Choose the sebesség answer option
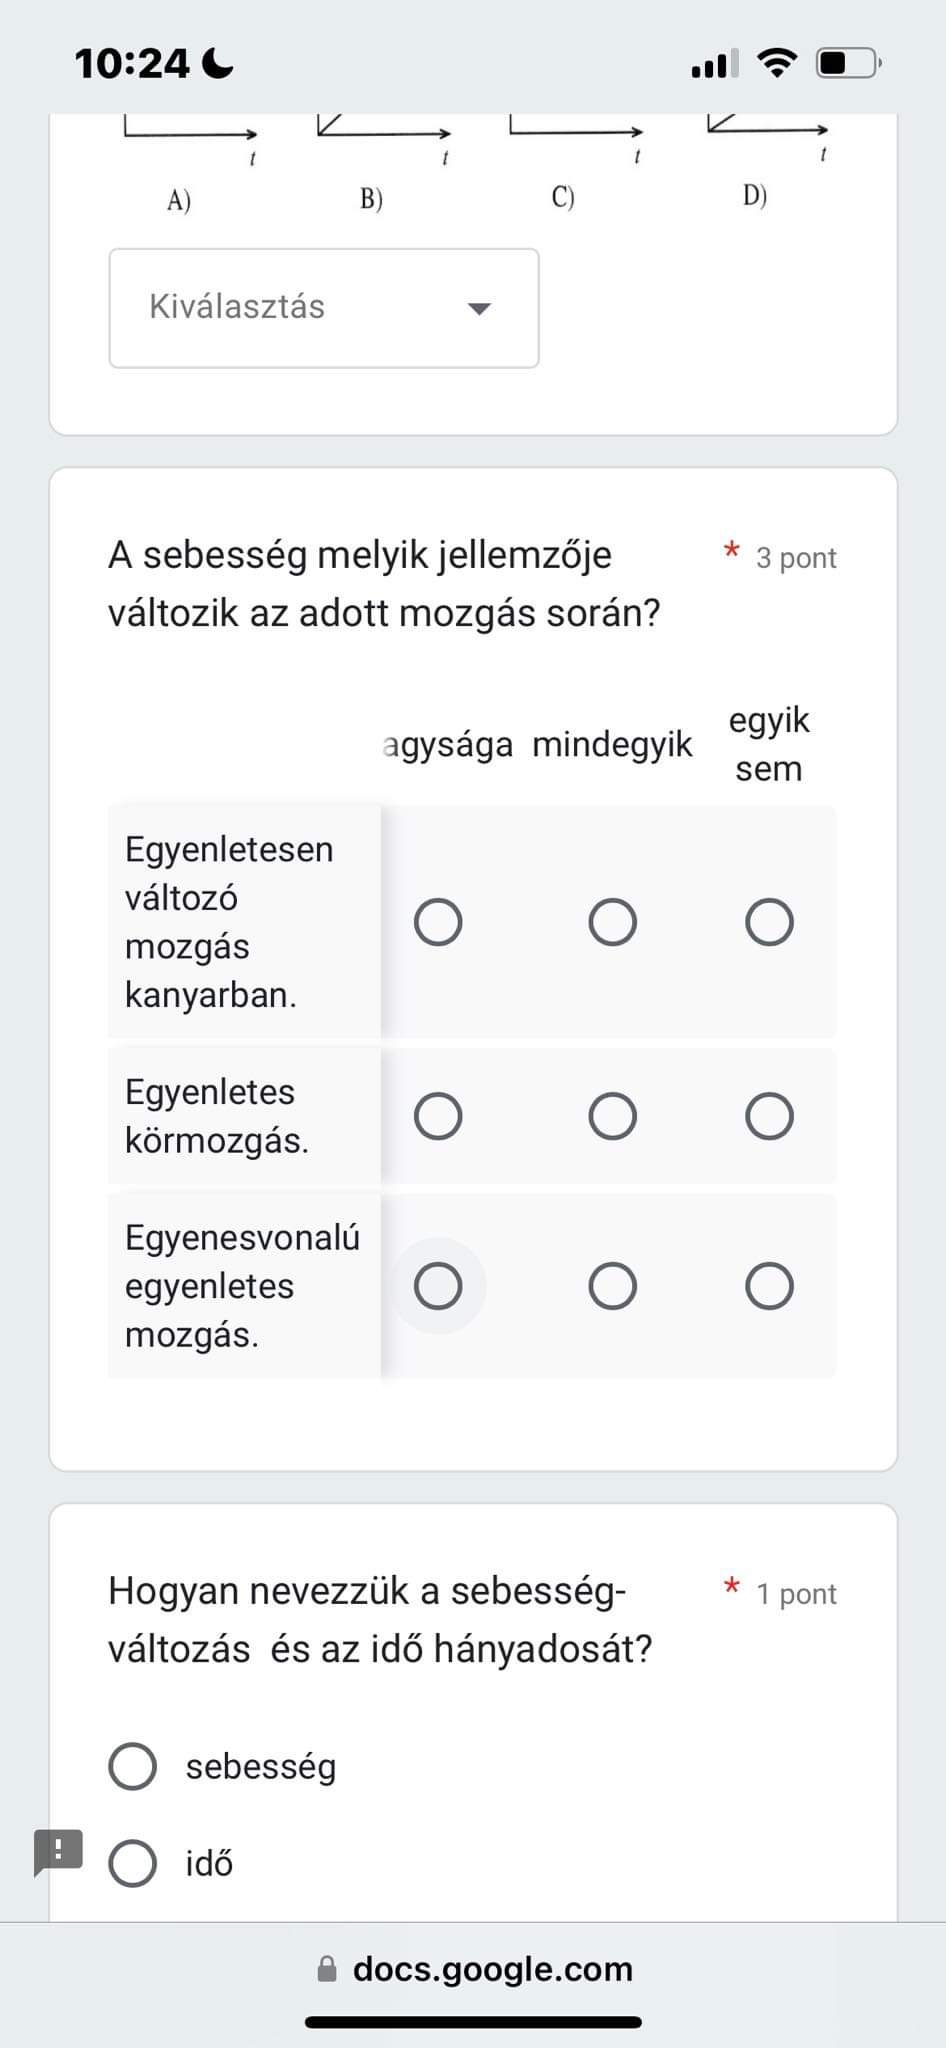Image resolution: width=946 pixels, height=2048 pixels. 132,1766
